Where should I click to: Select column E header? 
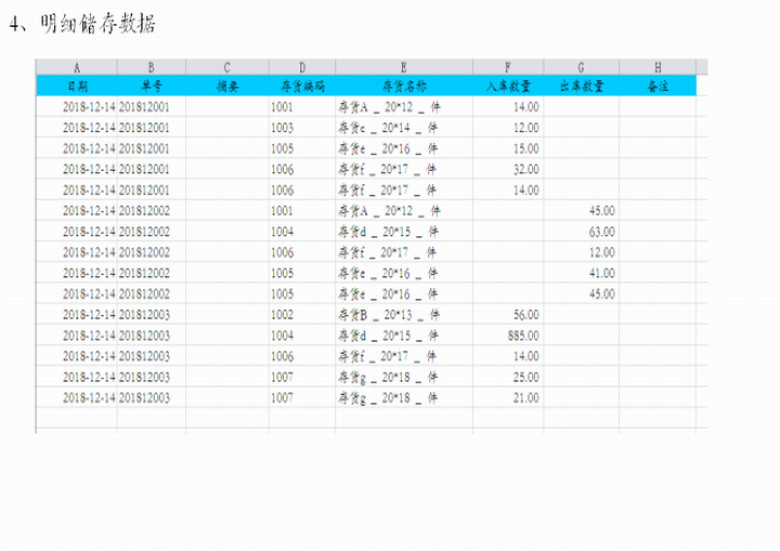point(404,67)
